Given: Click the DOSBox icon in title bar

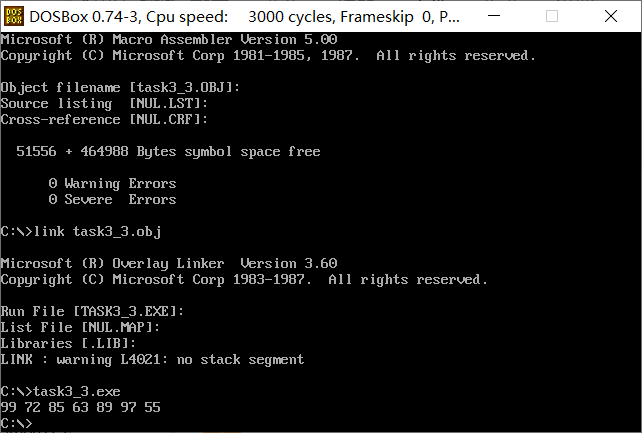Looking at the screenshot, I should [x=14, y=16].
